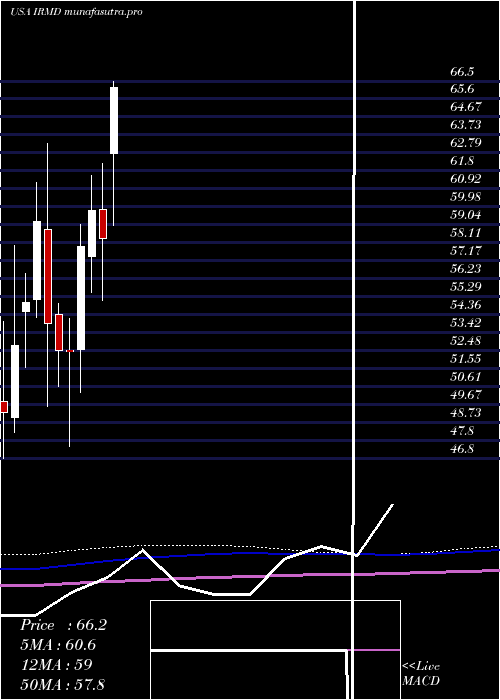
Task: Click the 59.04 price axis label
Action: [x=466, y=215]
